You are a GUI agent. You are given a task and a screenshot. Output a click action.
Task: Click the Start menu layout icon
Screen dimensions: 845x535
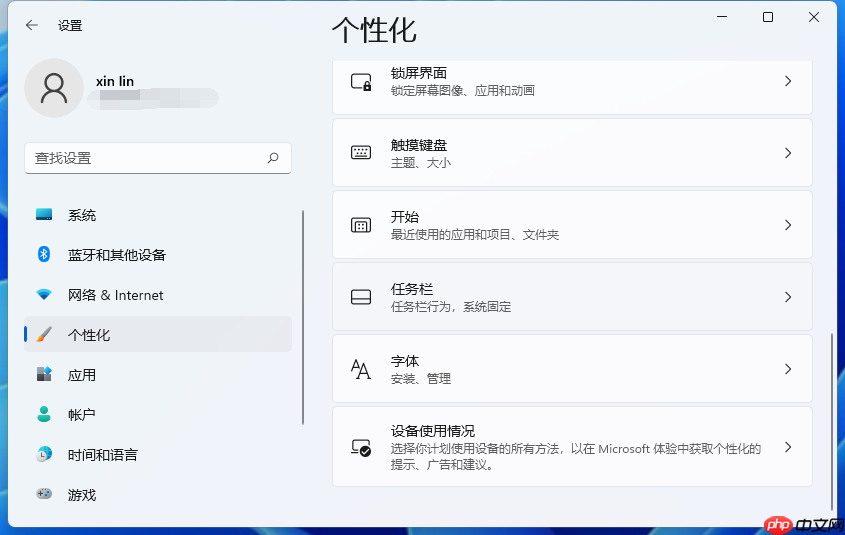point(361,225)
